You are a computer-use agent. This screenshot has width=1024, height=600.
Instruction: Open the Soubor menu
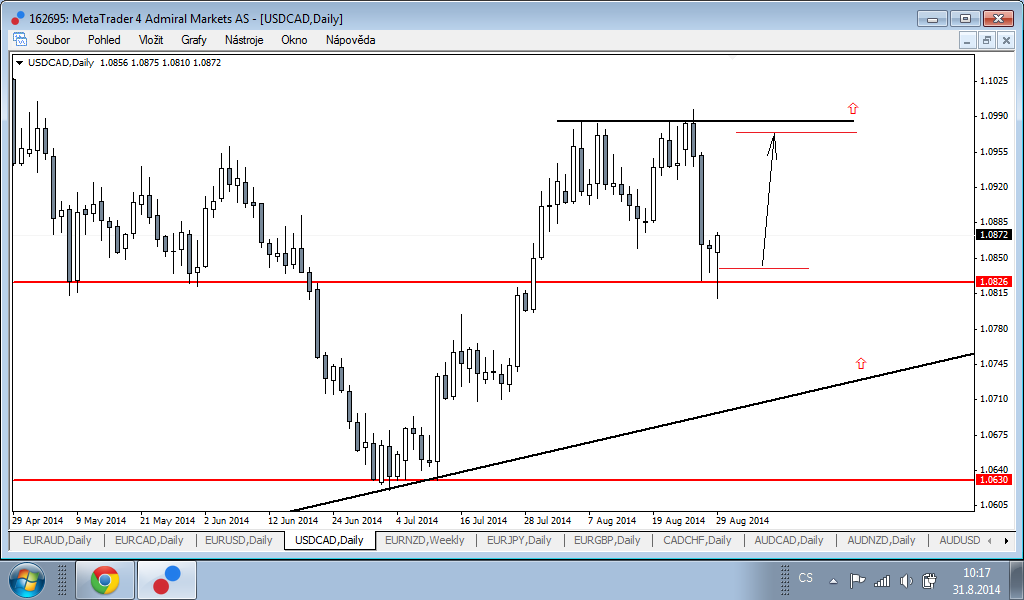coord(52,40)
